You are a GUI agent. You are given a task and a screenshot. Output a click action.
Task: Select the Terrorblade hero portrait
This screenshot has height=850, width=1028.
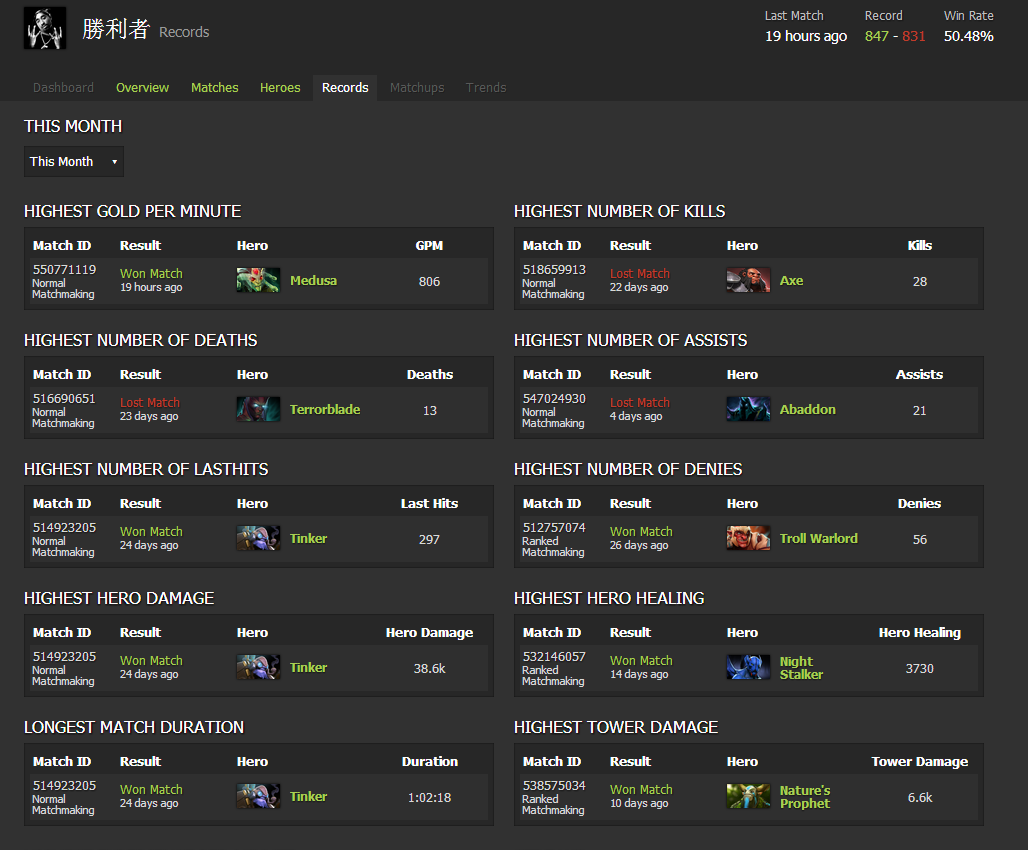point(258,410)
